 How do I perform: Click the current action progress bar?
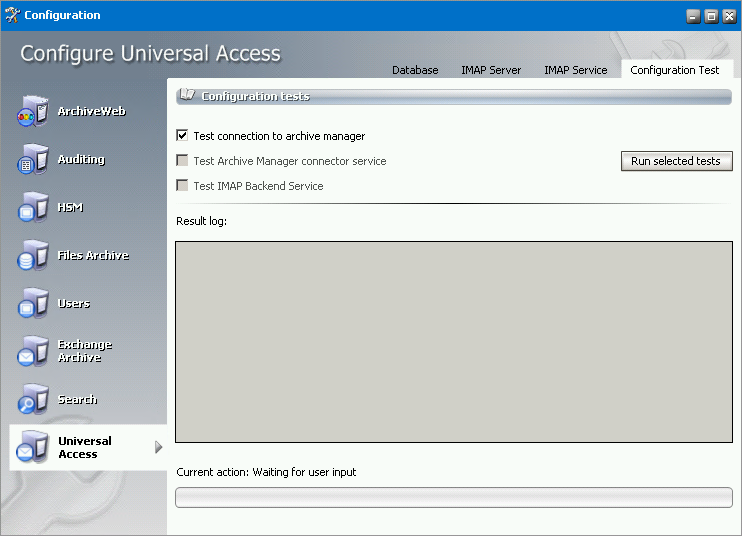click(454, 497)
